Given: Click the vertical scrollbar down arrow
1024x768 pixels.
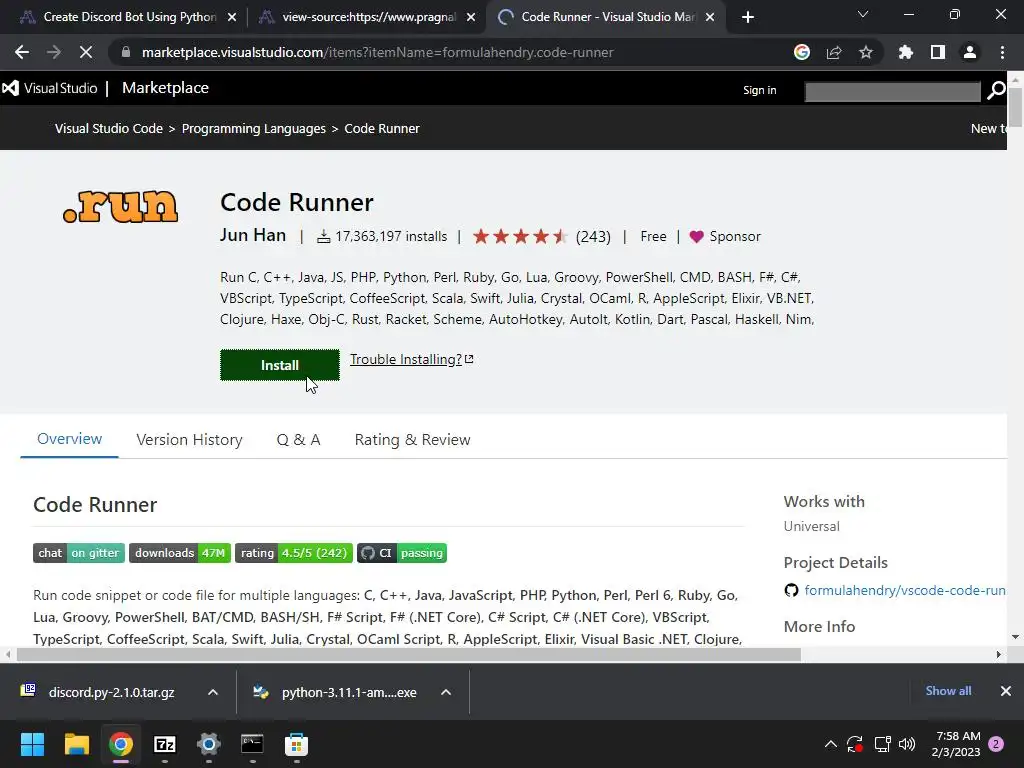Looking at the screenshot, I should tap(1015, 637).
